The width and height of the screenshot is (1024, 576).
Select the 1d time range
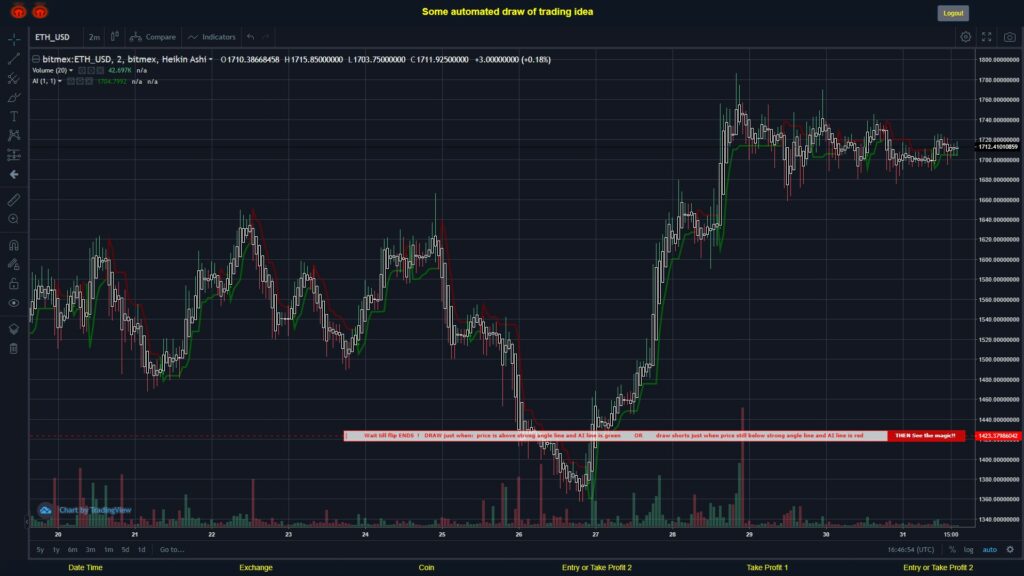coord(142,550)
